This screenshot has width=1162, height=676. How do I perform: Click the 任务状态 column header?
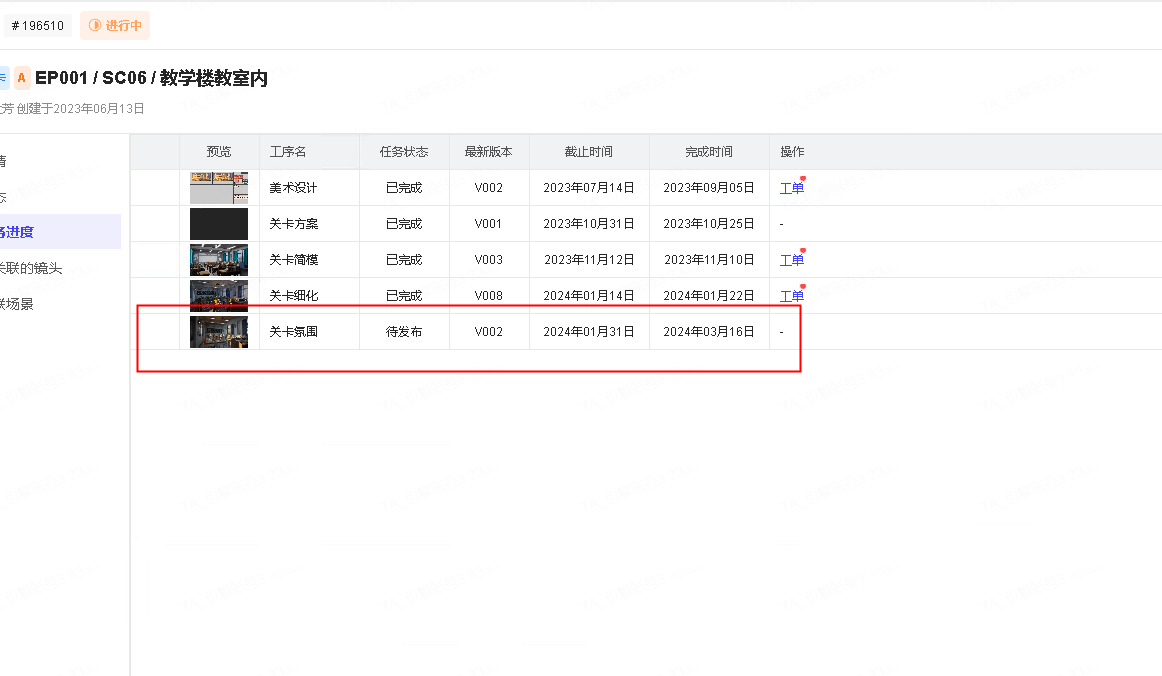tap(404, 152)
